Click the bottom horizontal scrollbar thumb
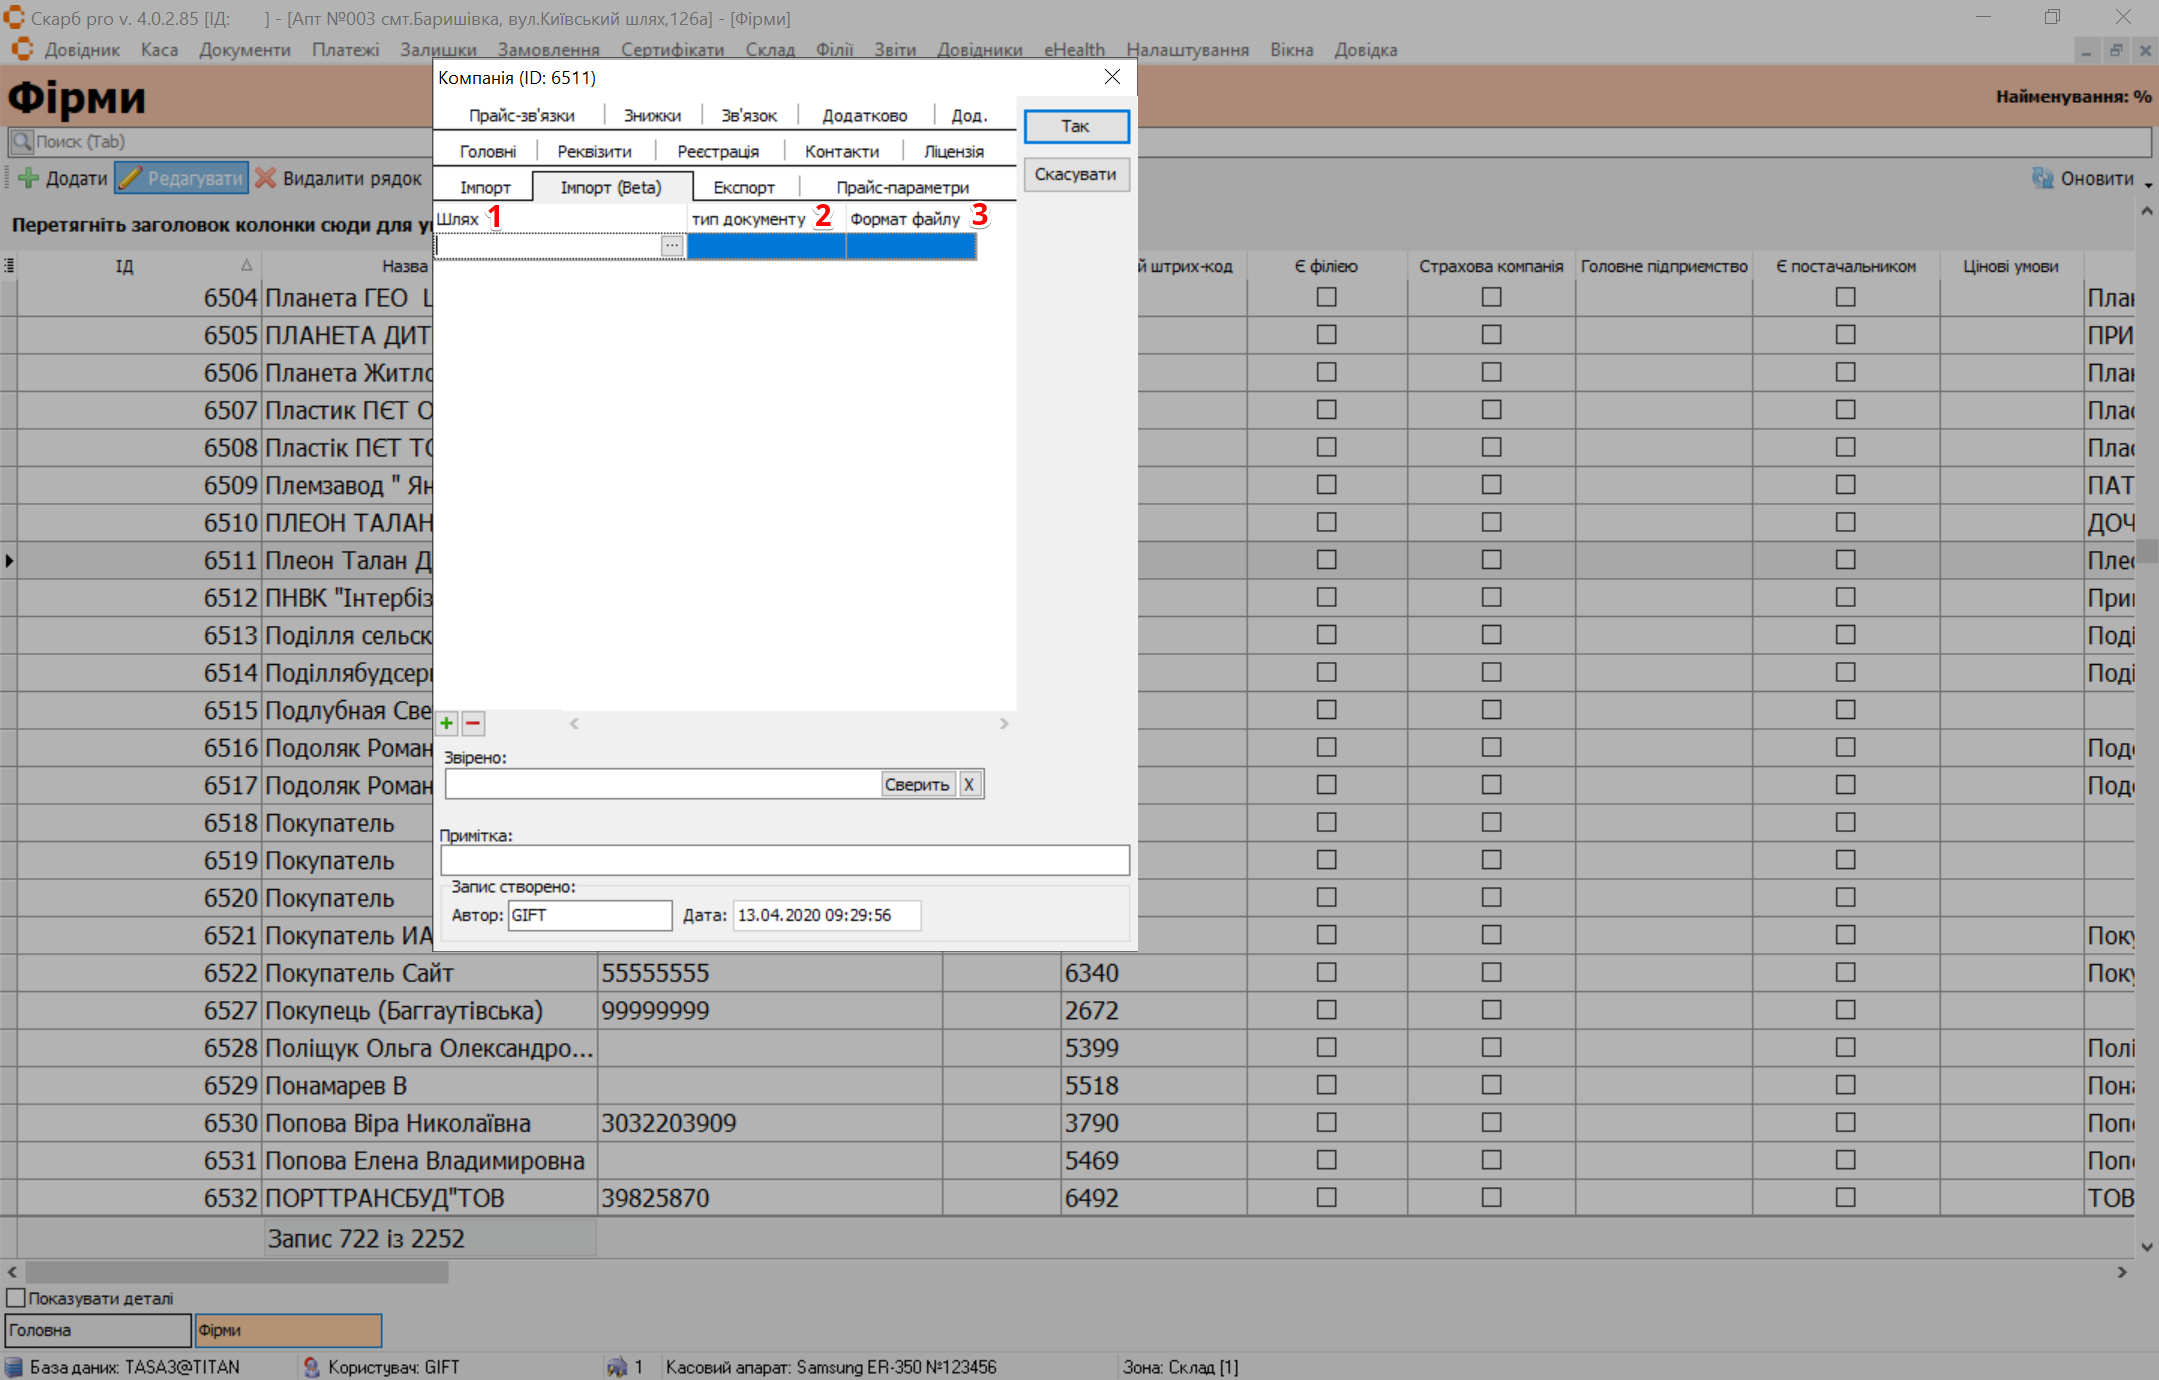The image size is (2159, 1380). point(237,1272)
